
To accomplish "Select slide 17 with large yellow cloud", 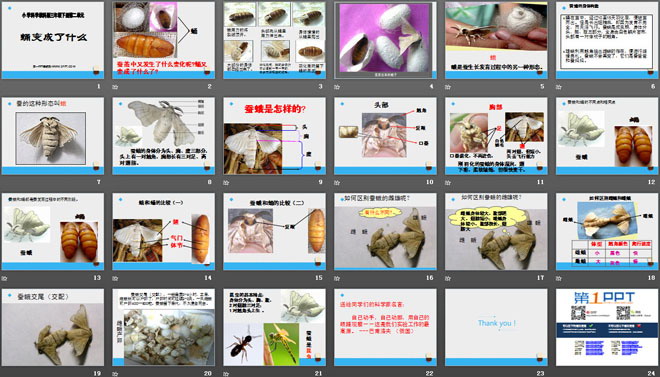I will click(x=496, y=232).
